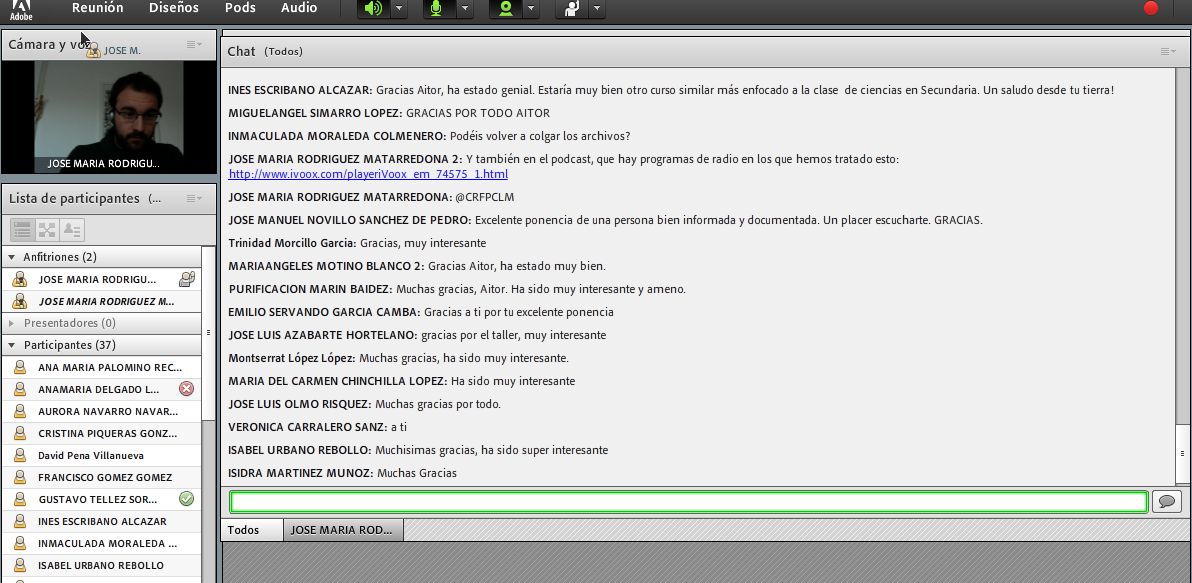Click the red disagree icon next to ANAMARIA DELGADO
The width and height of the screenshot is (1192, 583).
pyautogui.click(x=186, y=388)
